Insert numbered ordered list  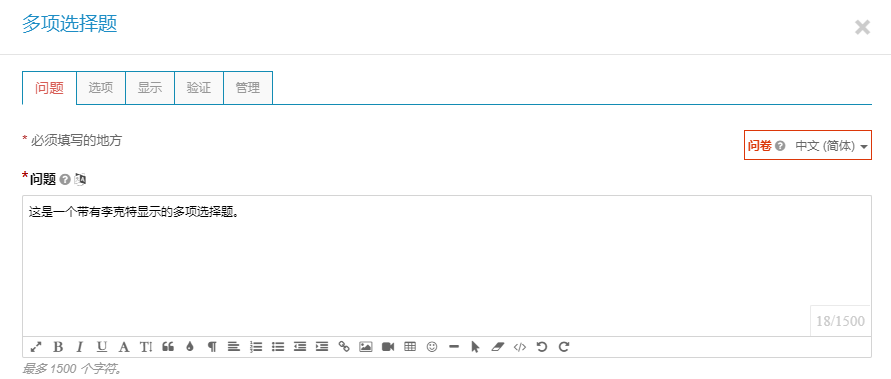[256, 347]
